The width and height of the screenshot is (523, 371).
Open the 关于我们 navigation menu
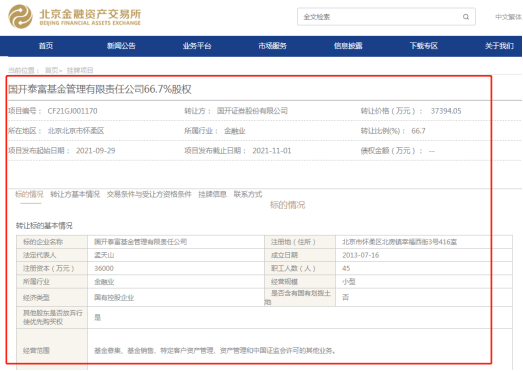(499, 46)
